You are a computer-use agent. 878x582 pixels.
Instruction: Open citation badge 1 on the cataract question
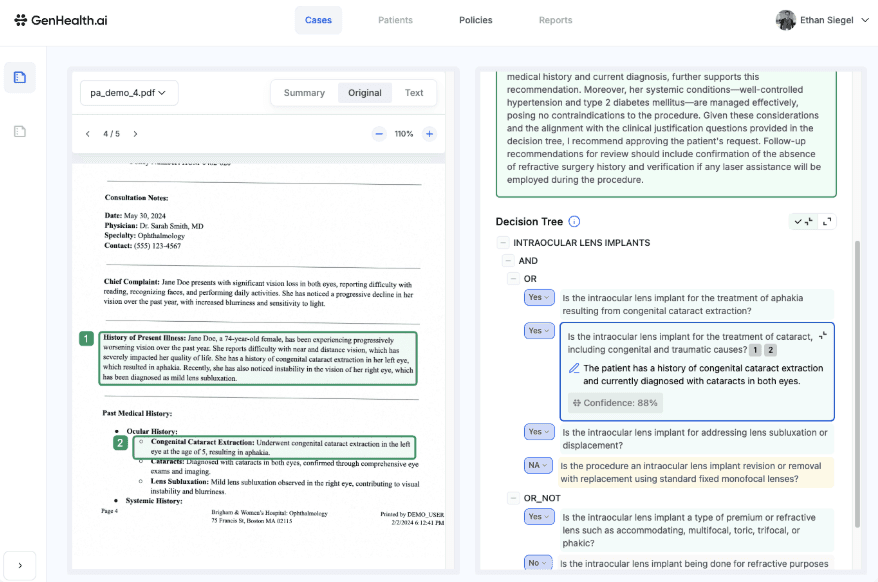tap(755, 350)
